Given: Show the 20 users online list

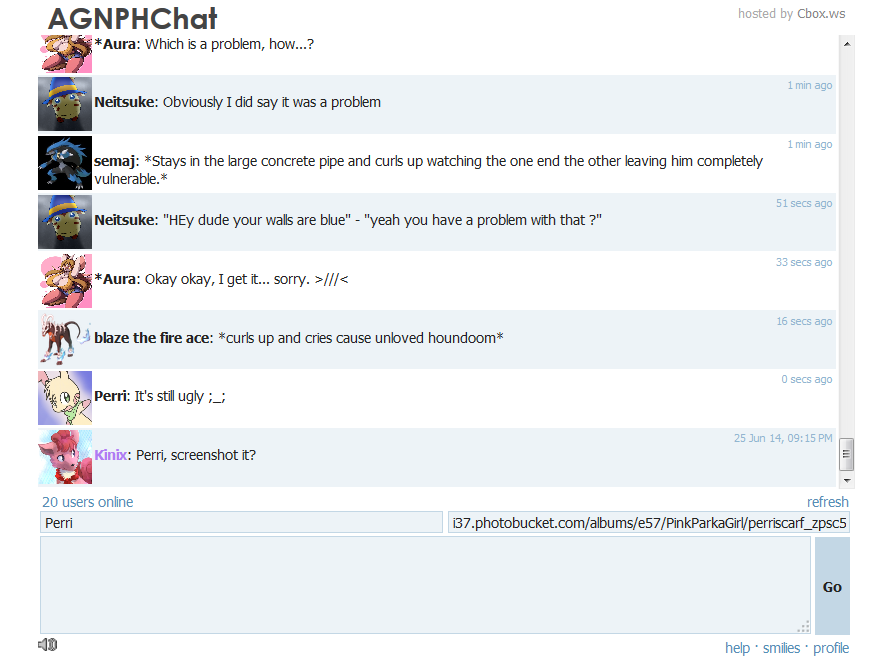Looking at the screenshot, I should click(x=88, y=502).
